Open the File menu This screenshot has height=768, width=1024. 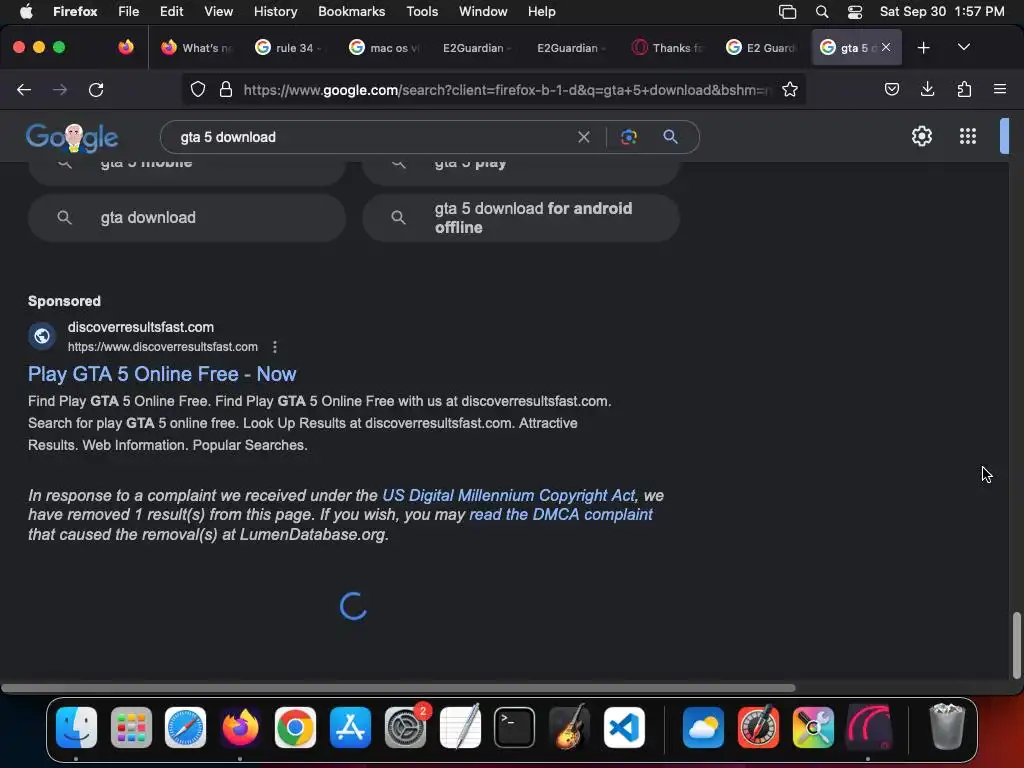(128, 12)
